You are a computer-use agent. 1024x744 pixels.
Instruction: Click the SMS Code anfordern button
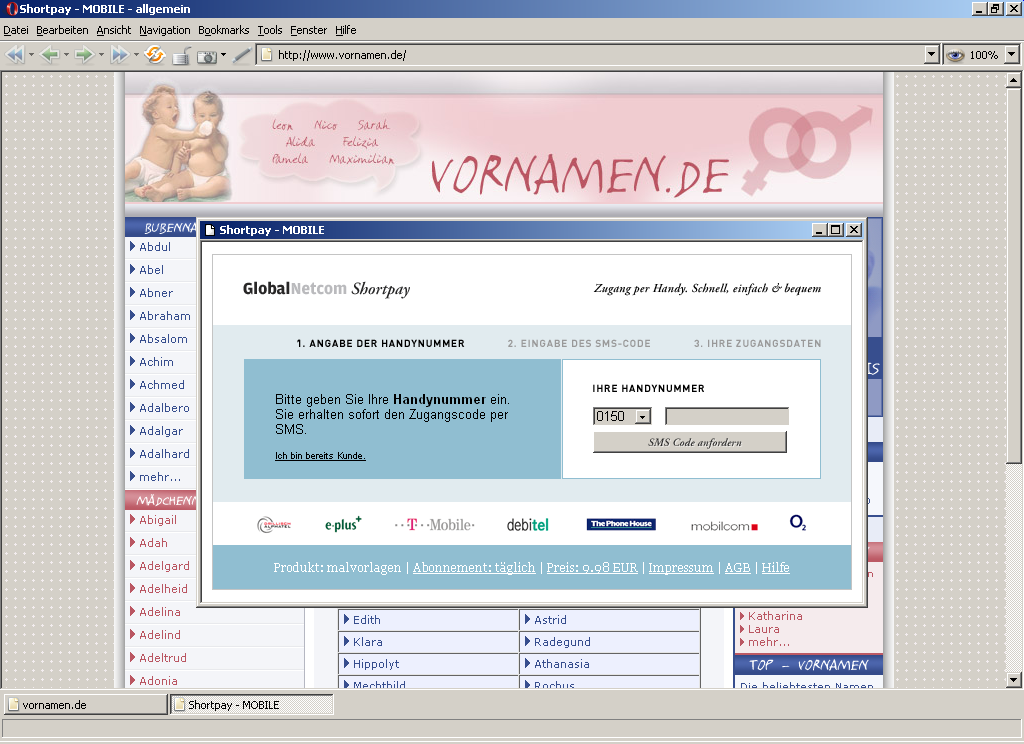coord(690,442)
